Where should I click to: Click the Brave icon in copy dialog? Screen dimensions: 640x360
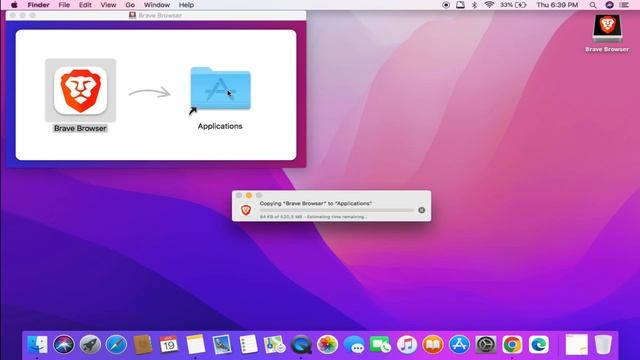(246, 210)
